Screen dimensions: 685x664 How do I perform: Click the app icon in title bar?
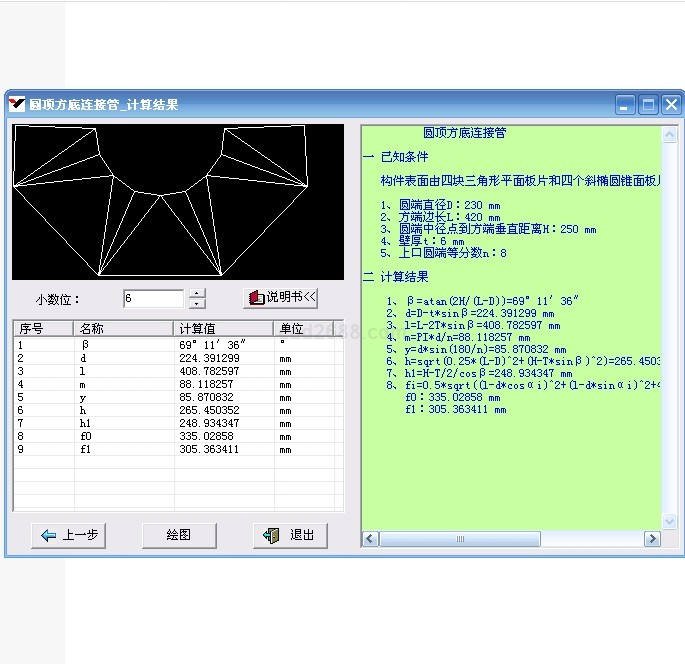point(17,104)
